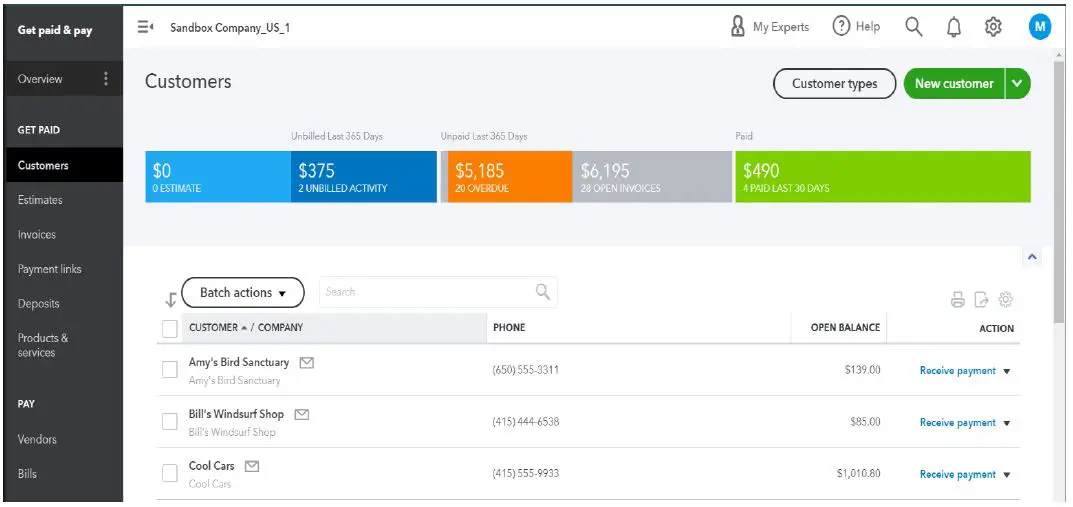Open Products & services in sidebar
This screenshot has height=507, width=1073.
tap(43, 346)
